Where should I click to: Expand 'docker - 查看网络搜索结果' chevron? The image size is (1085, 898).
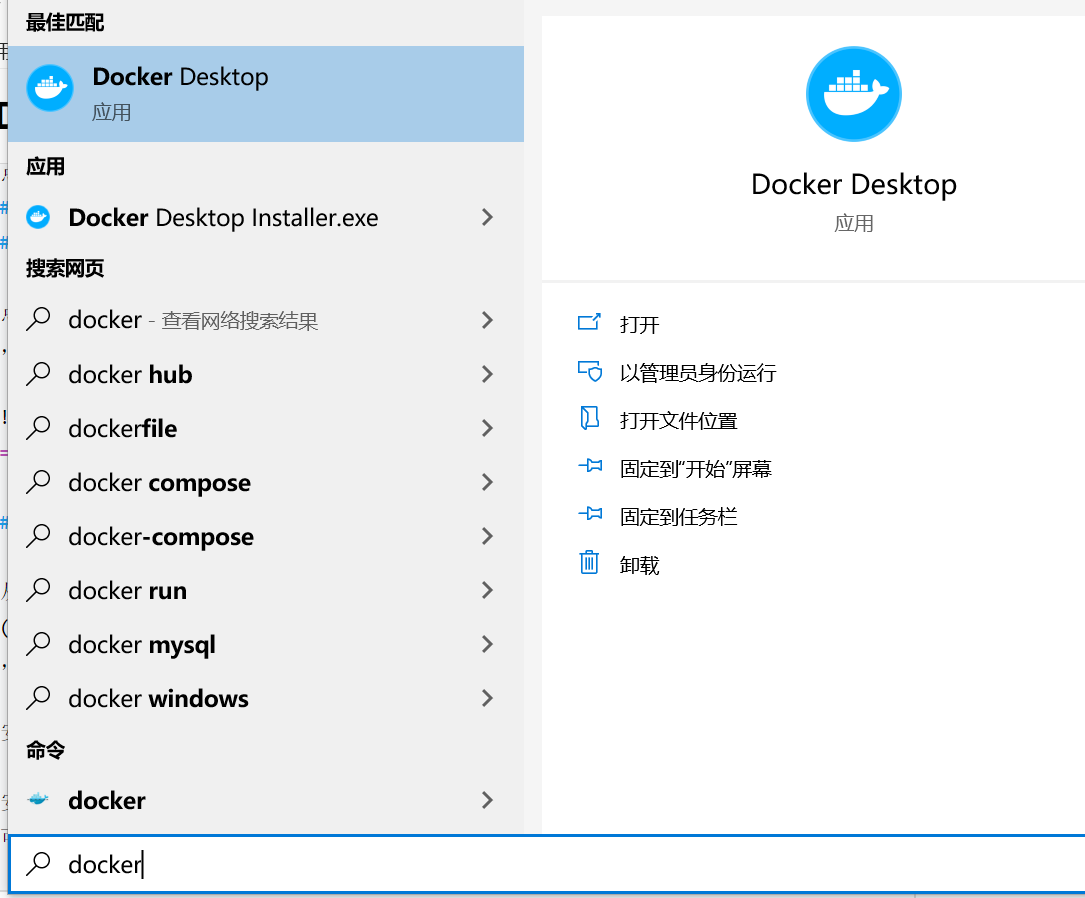click(x=487, y=320)
